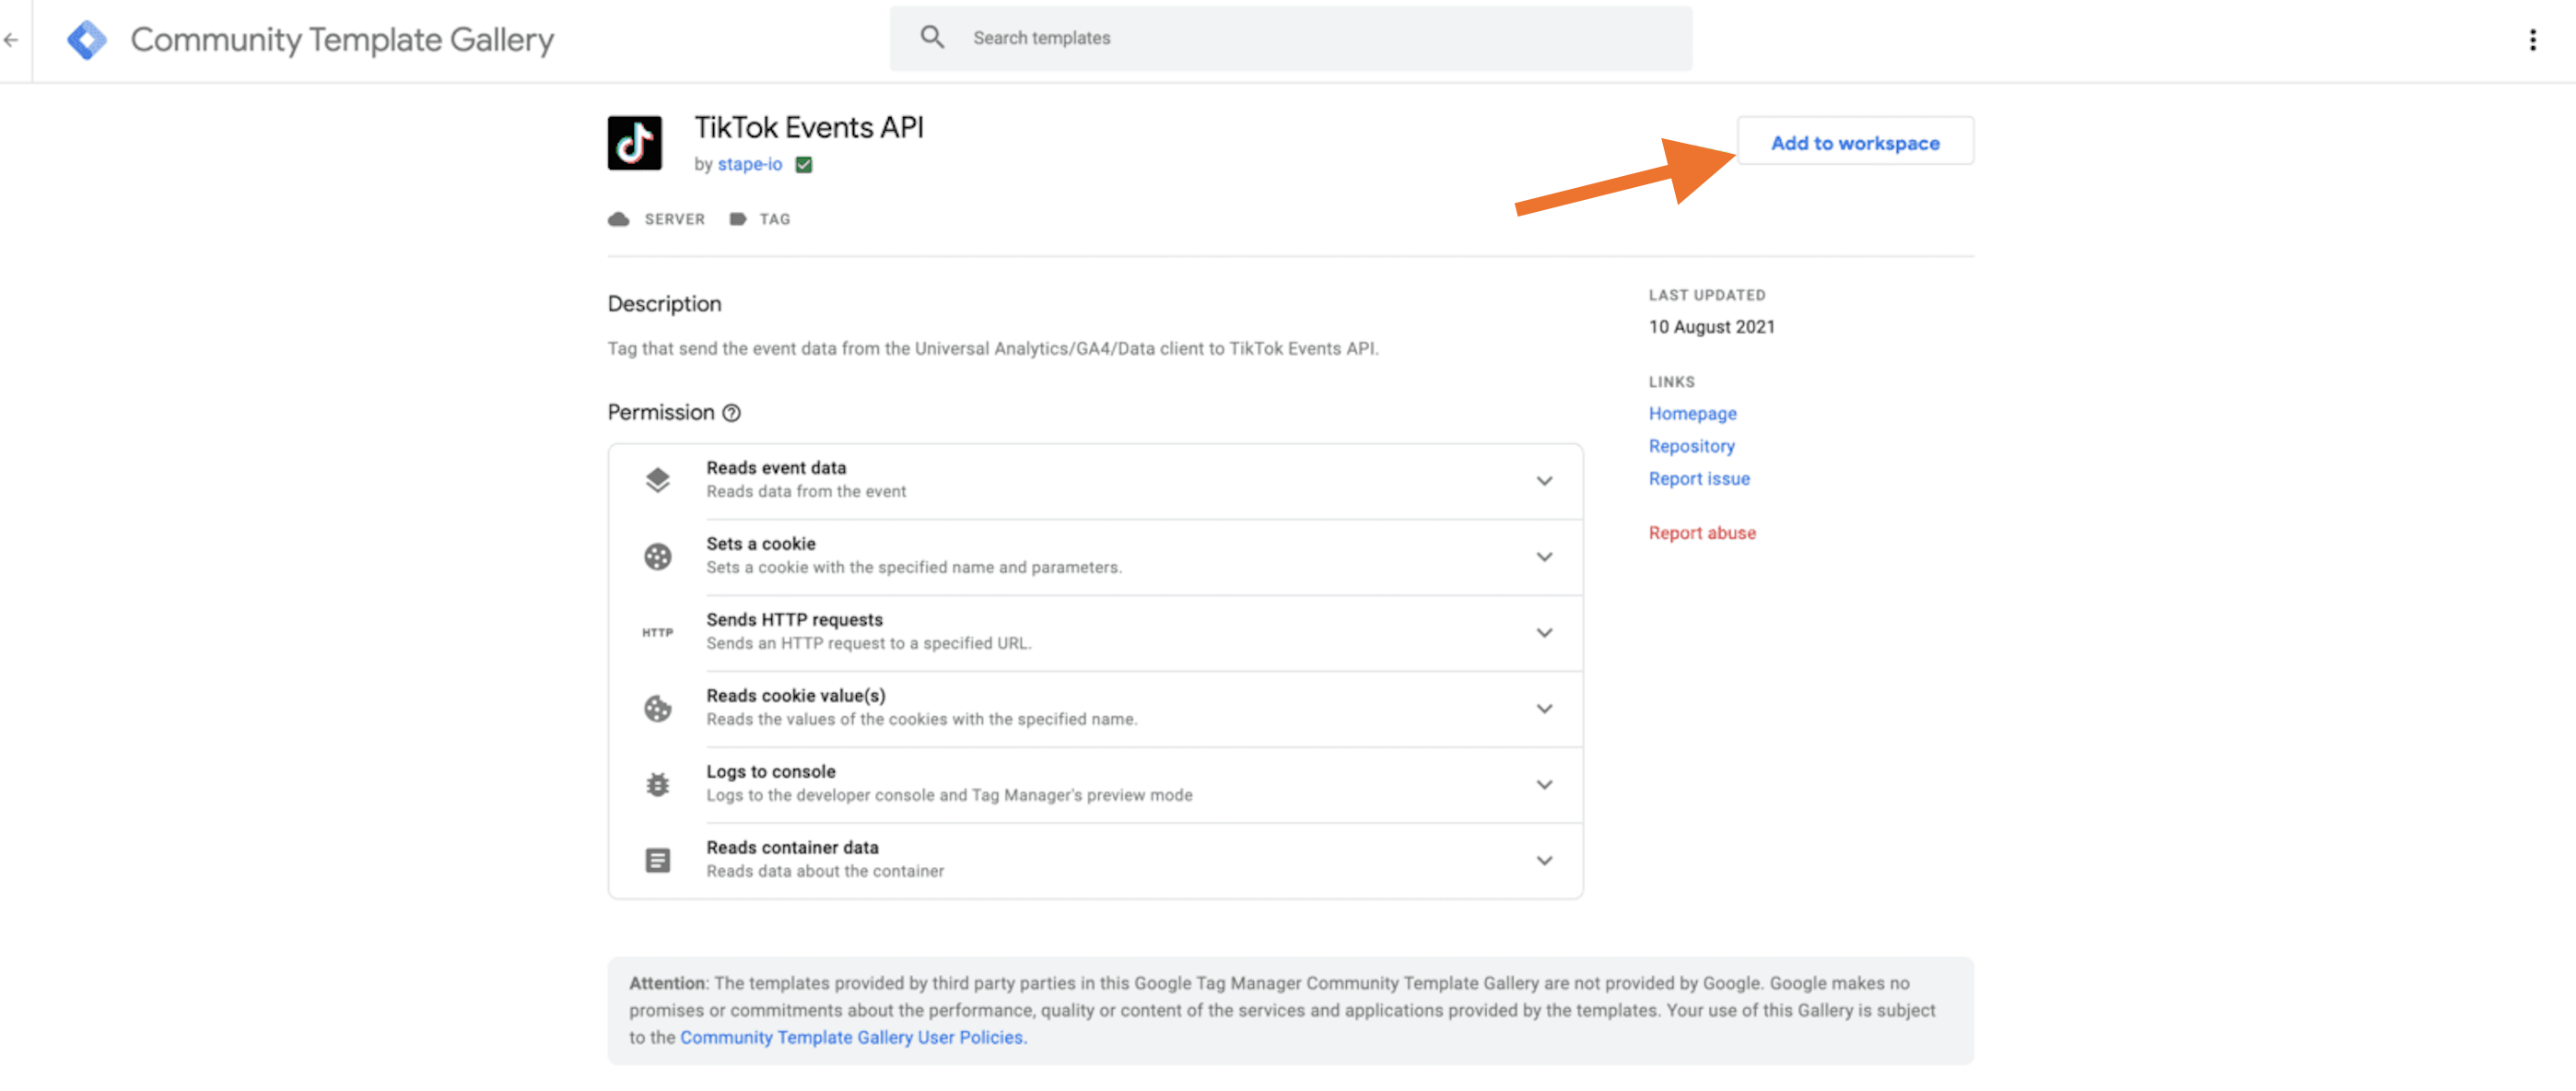Click 'Reads data about the container' subtitle
Image resolution: width=2576 pixels, height=1091 pixels.
825,872
